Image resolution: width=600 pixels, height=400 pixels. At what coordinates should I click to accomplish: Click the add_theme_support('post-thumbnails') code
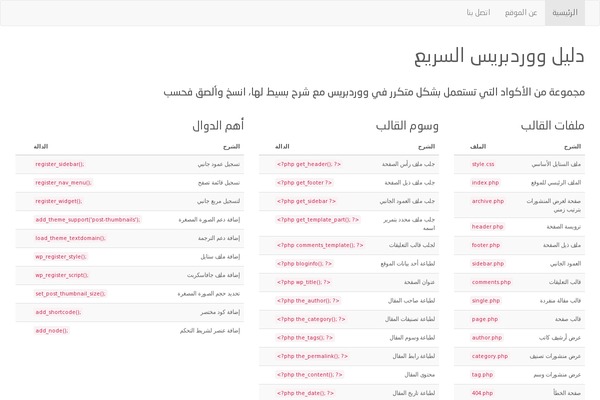coord(88,220)
